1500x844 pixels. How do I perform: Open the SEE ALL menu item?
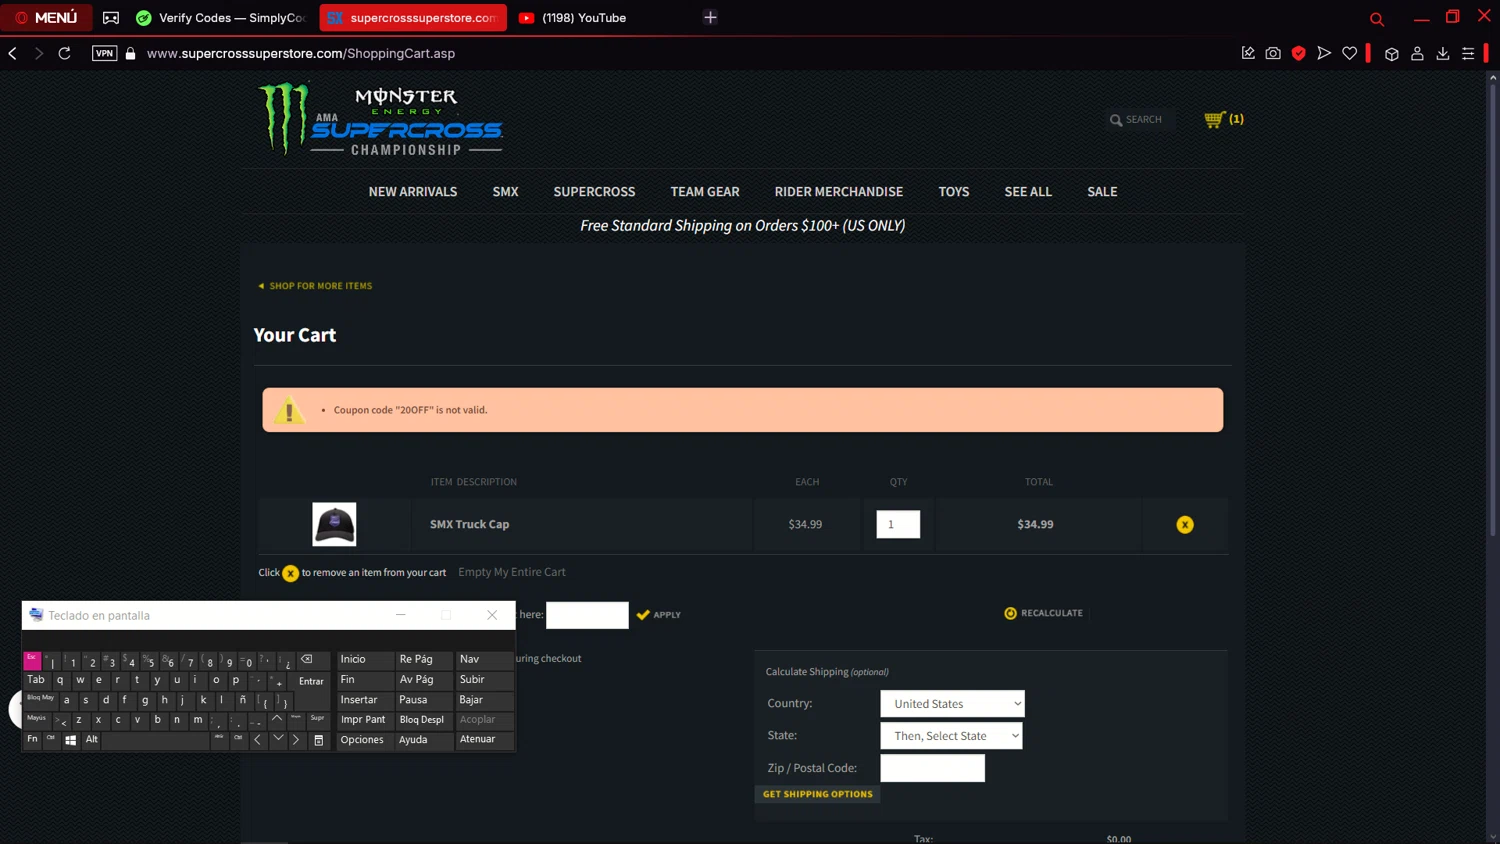pyautogui.click(x=1028, y=192)
